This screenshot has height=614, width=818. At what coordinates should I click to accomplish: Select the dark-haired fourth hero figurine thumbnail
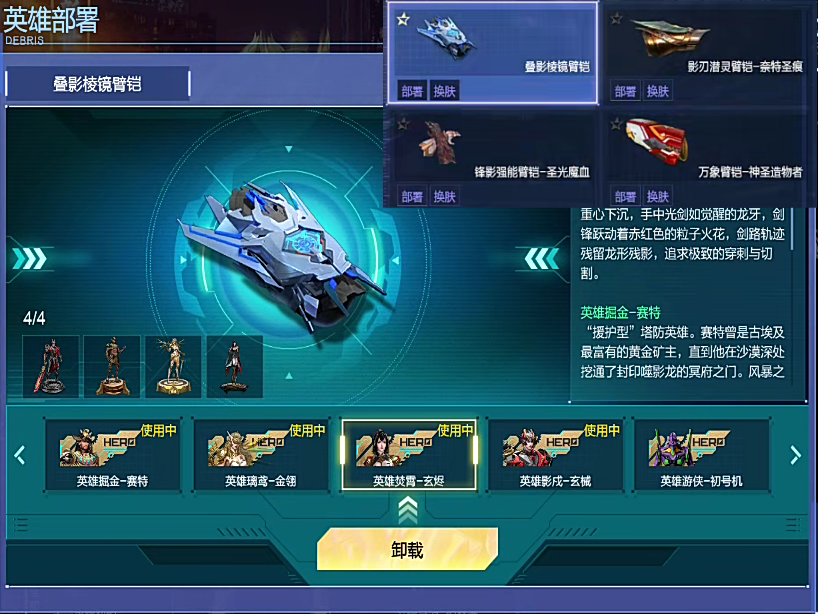(x=235, y=367)
